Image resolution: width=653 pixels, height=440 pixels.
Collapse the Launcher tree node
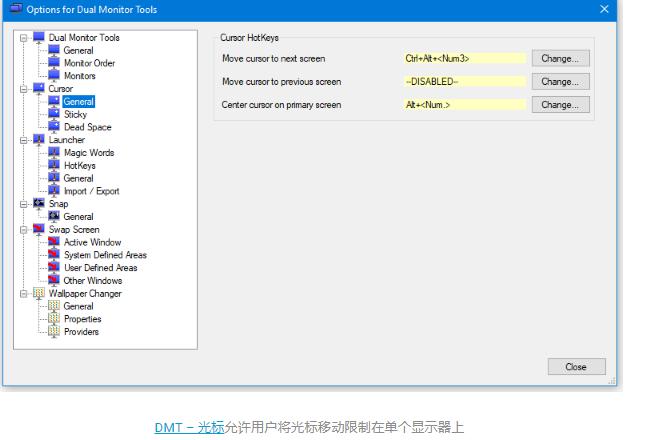24,140
